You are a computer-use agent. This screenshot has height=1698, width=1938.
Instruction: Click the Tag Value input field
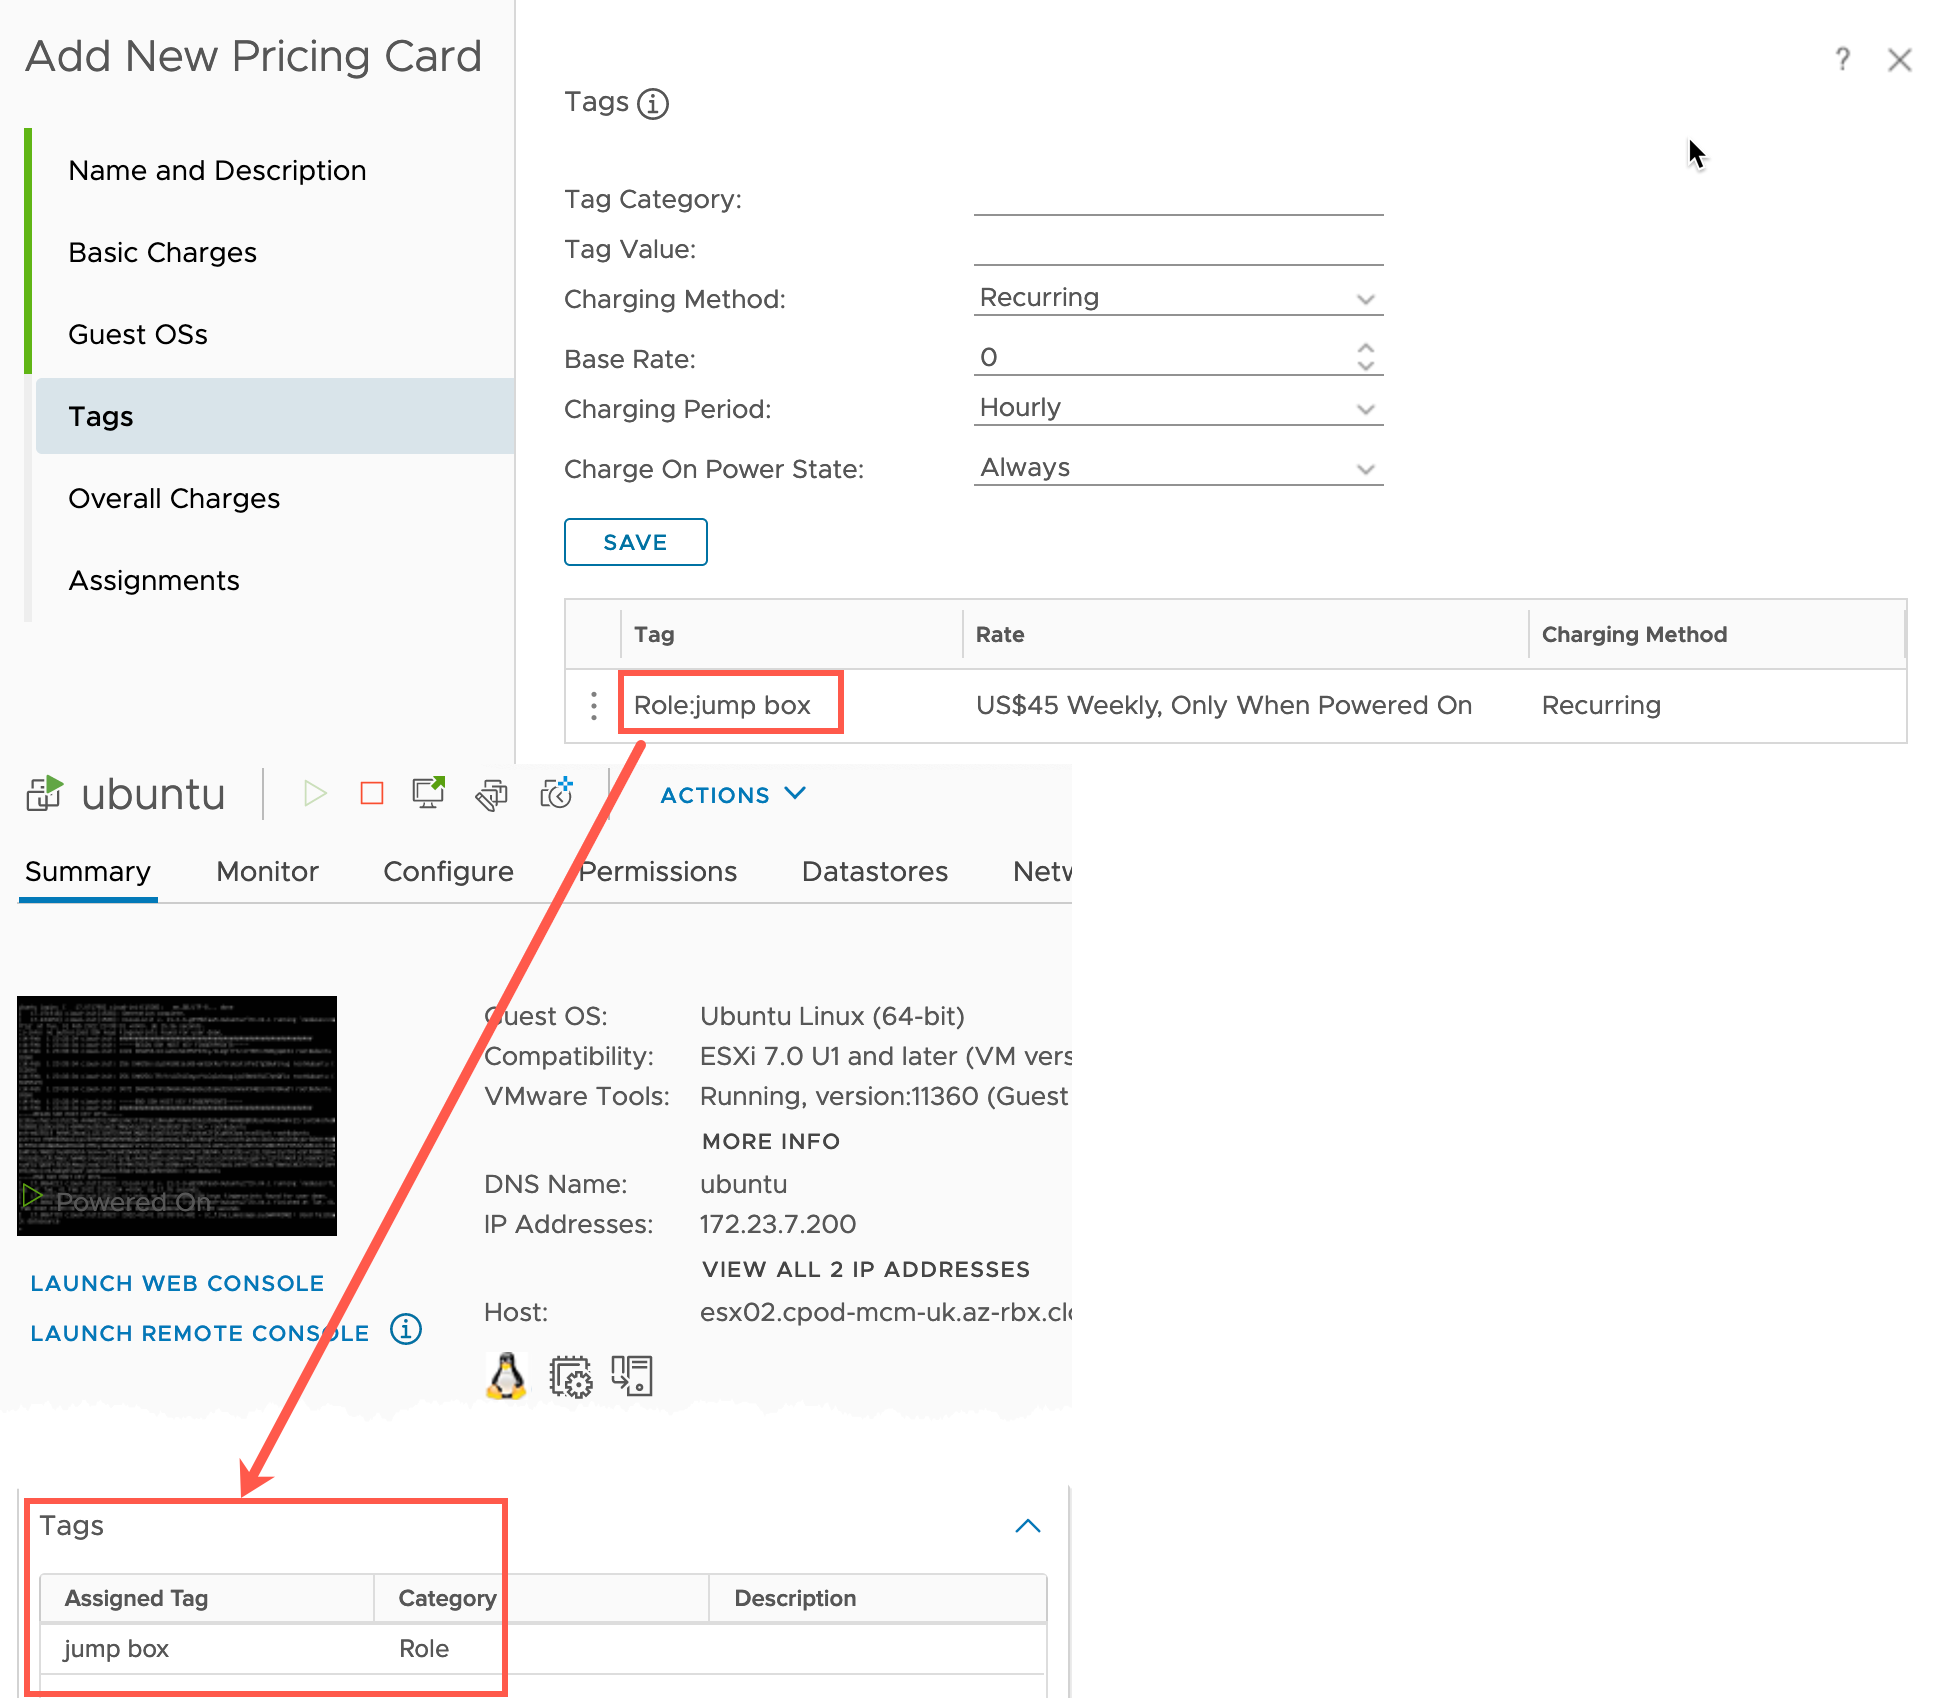pyautogui.click(x=1178, y=248)
